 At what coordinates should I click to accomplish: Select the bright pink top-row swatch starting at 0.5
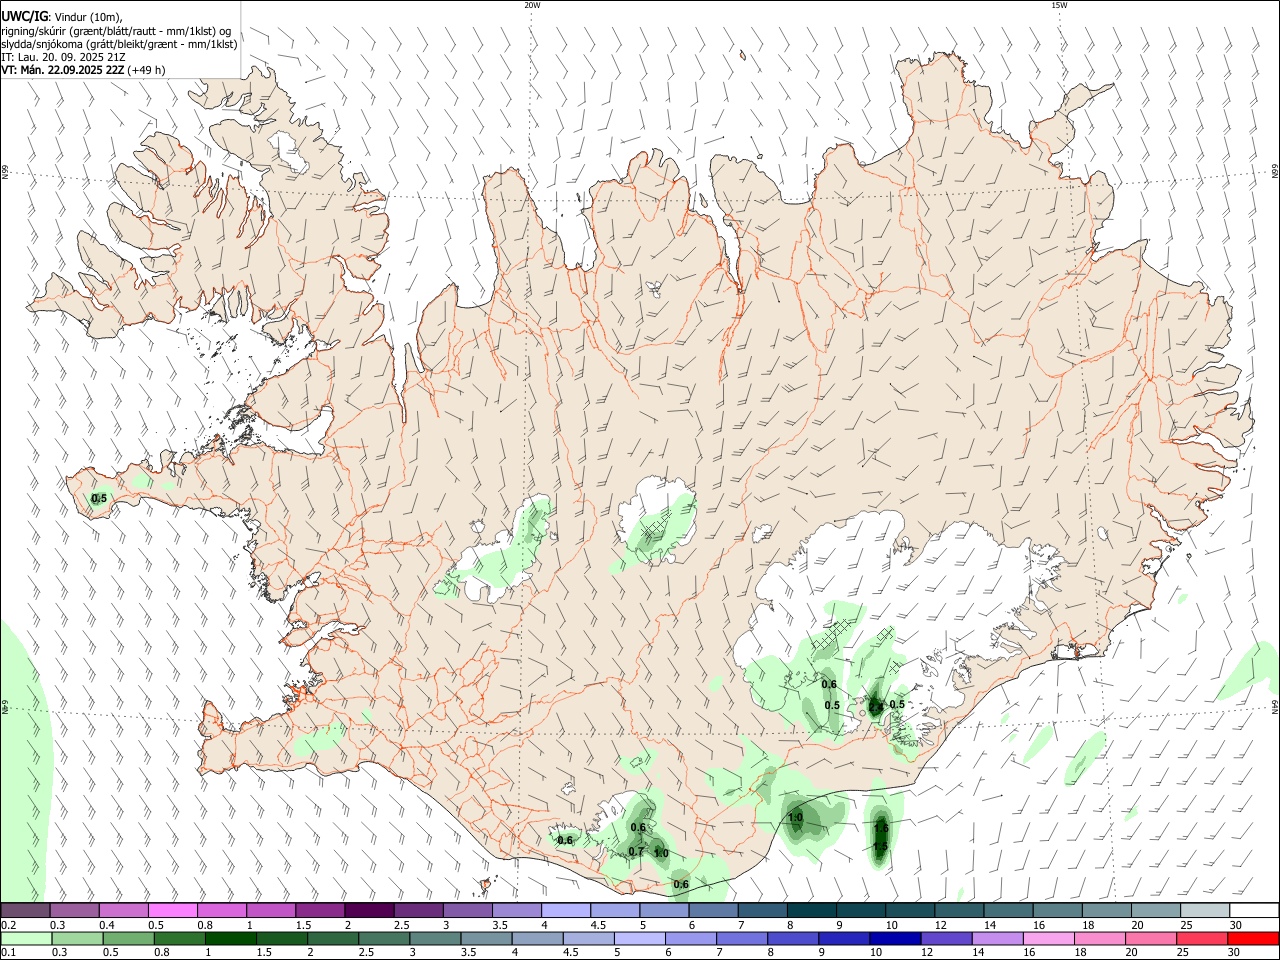173,910
